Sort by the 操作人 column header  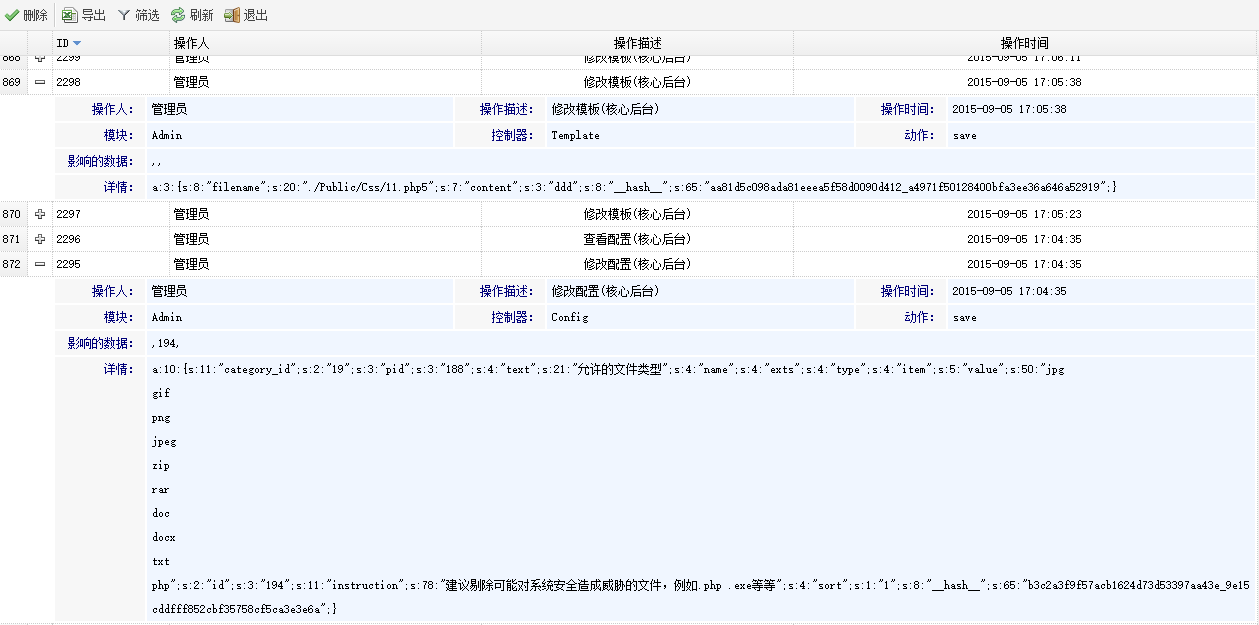(191, 43)
